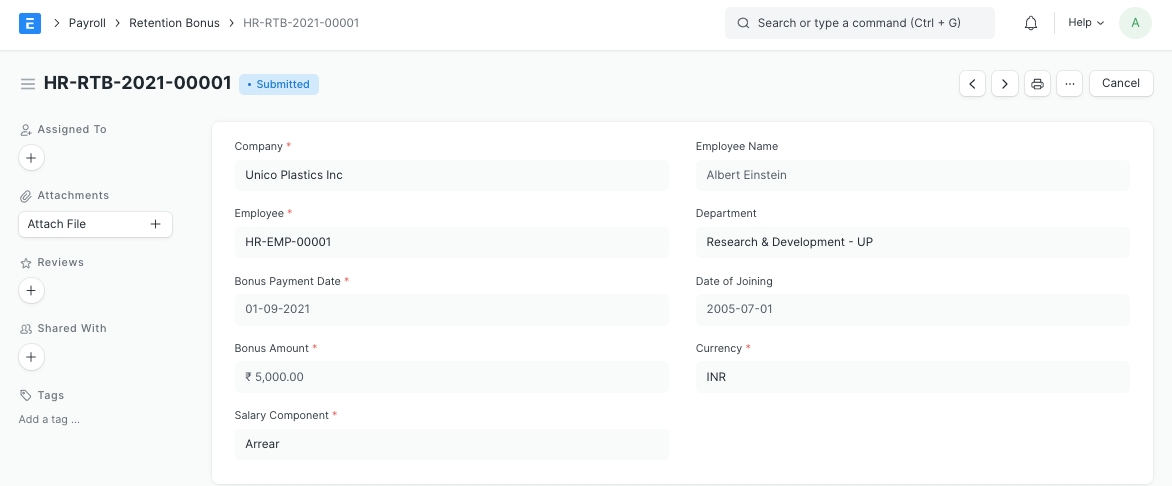Screen dimensions: 1172x486
Task: Toggle the sidebar hamburger menu icon
Action: click(x=28, y=84)
